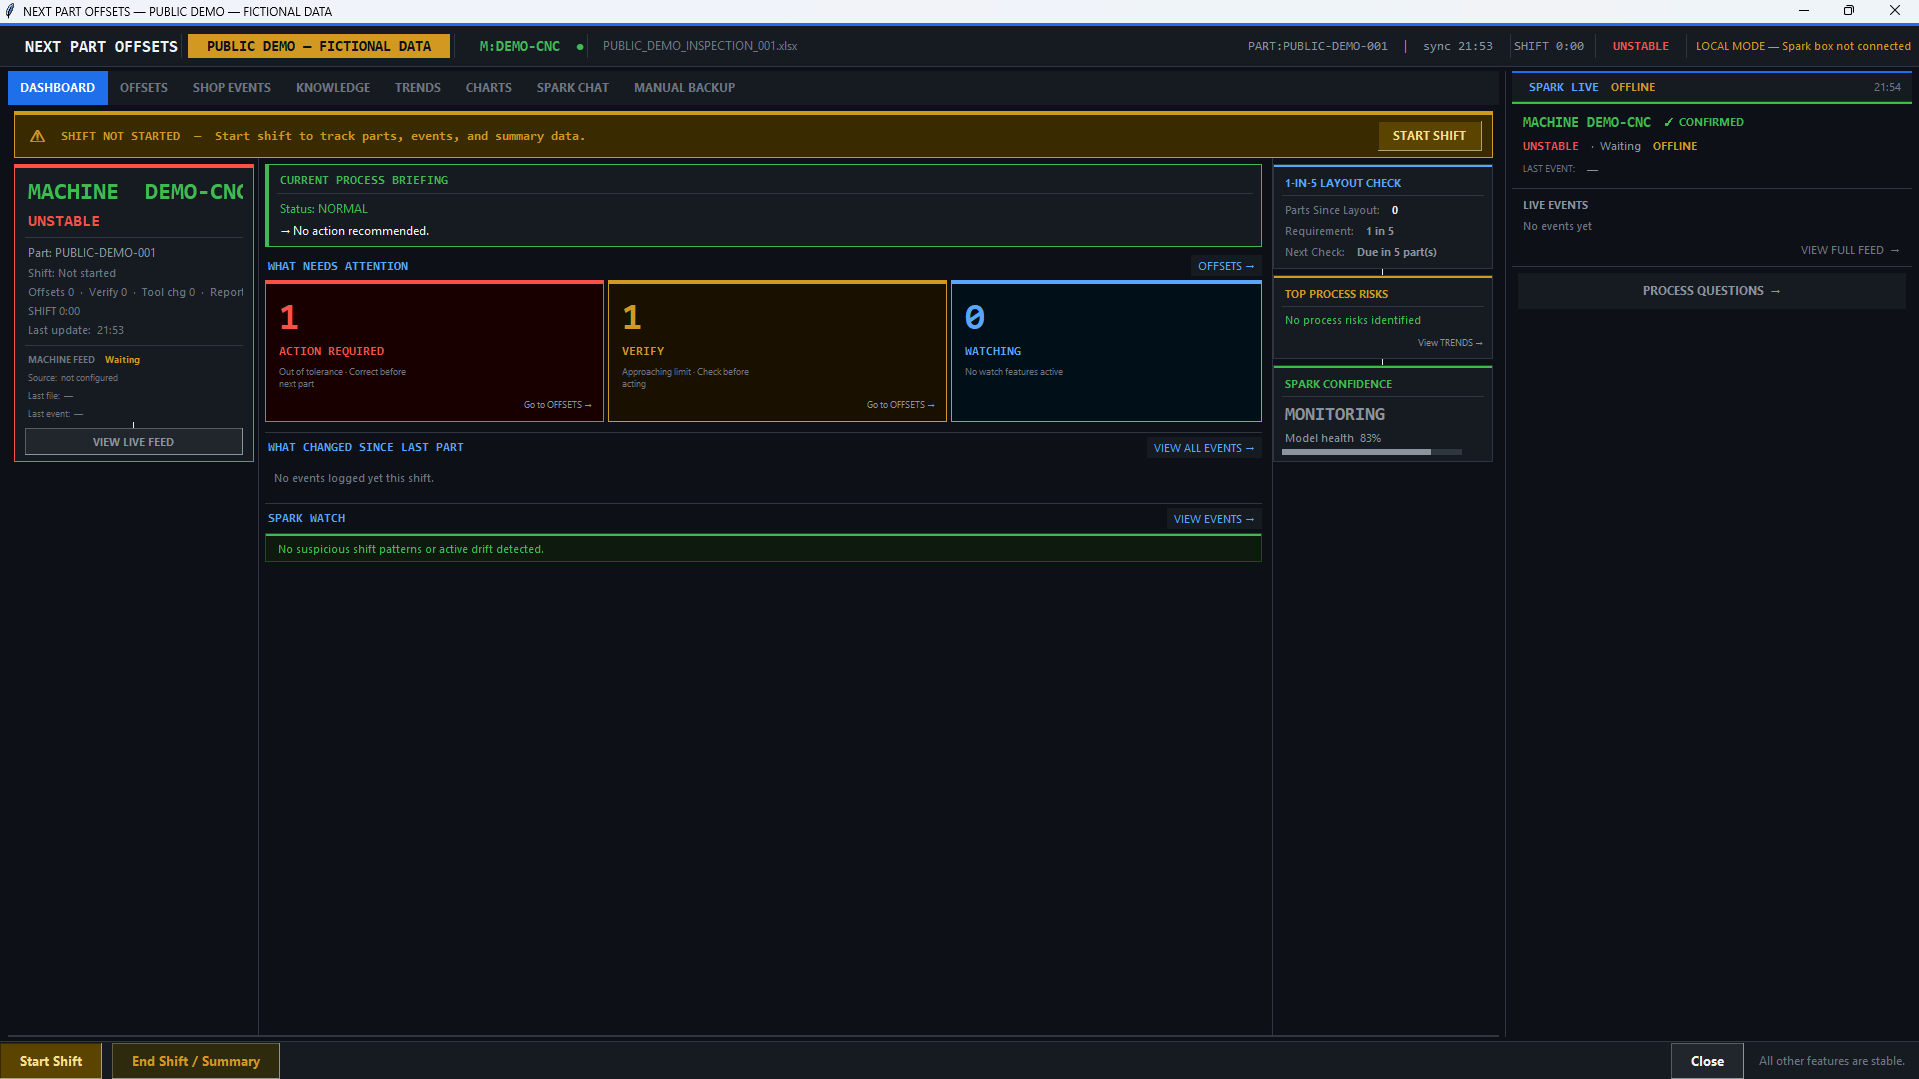Click the Model health progress bar
This screenshot has width=1919, height=1079.
pos(1372,452)
